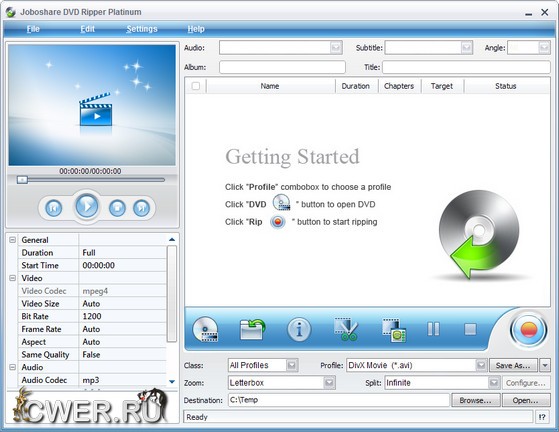Click the Destination path field
The width and height of the screenshot is (559, 432).
pyautogui.click(x=339, y=400)
